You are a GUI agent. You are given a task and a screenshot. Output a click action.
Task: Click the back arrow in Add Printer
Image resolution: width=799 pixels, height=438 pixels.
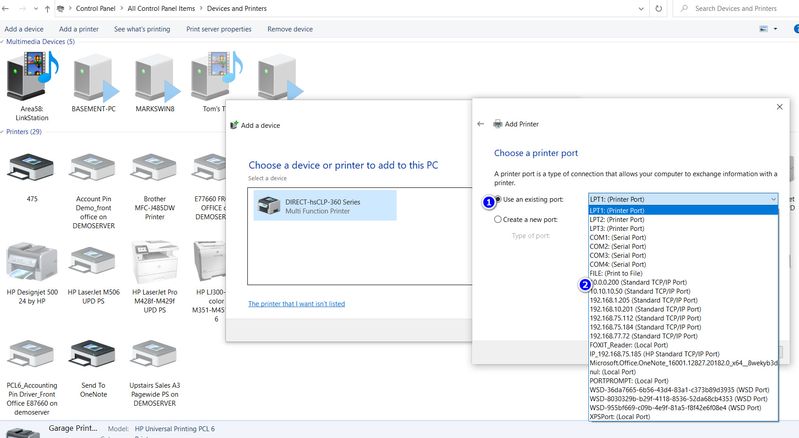pos(481,124)
